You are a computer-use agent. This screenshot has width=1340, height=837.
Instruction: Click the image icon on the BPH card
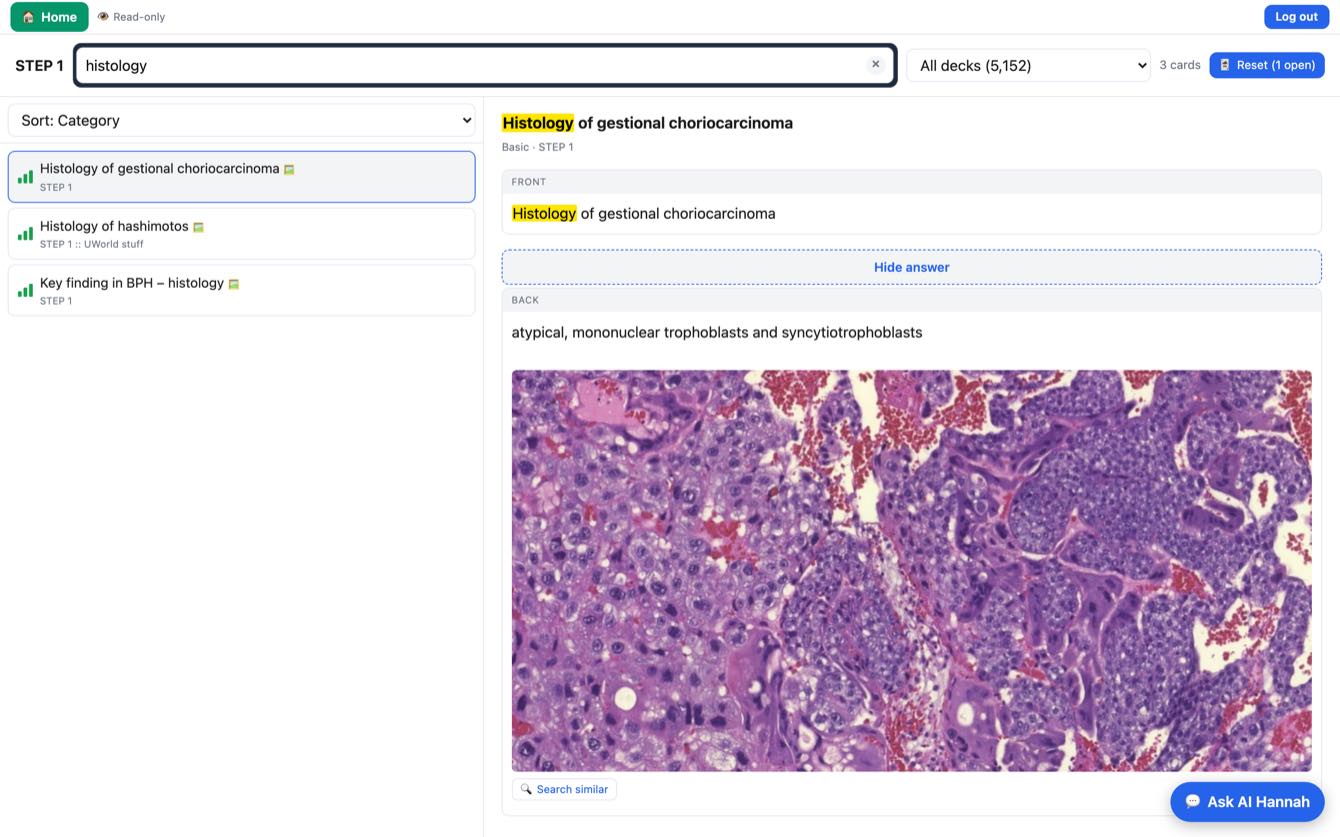tap(233, 284)
